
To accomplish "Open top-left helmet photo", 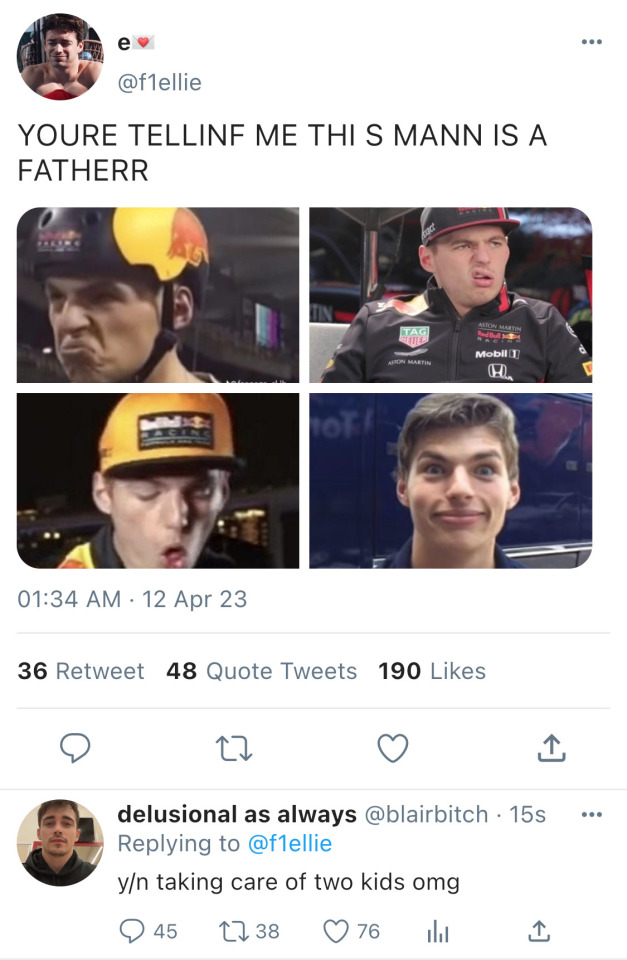I will click(158, 295).
